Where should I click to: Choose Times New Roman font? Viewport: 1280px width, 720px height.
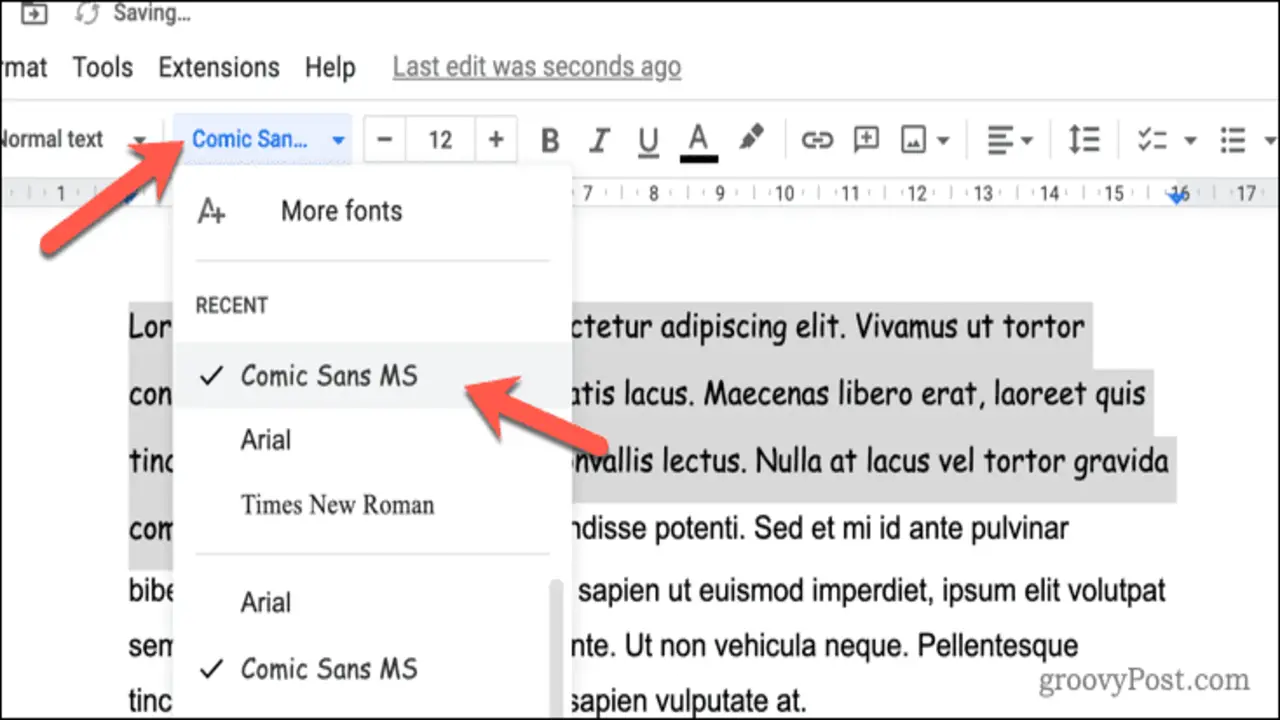pyautogui.click(x=372, y=504)
